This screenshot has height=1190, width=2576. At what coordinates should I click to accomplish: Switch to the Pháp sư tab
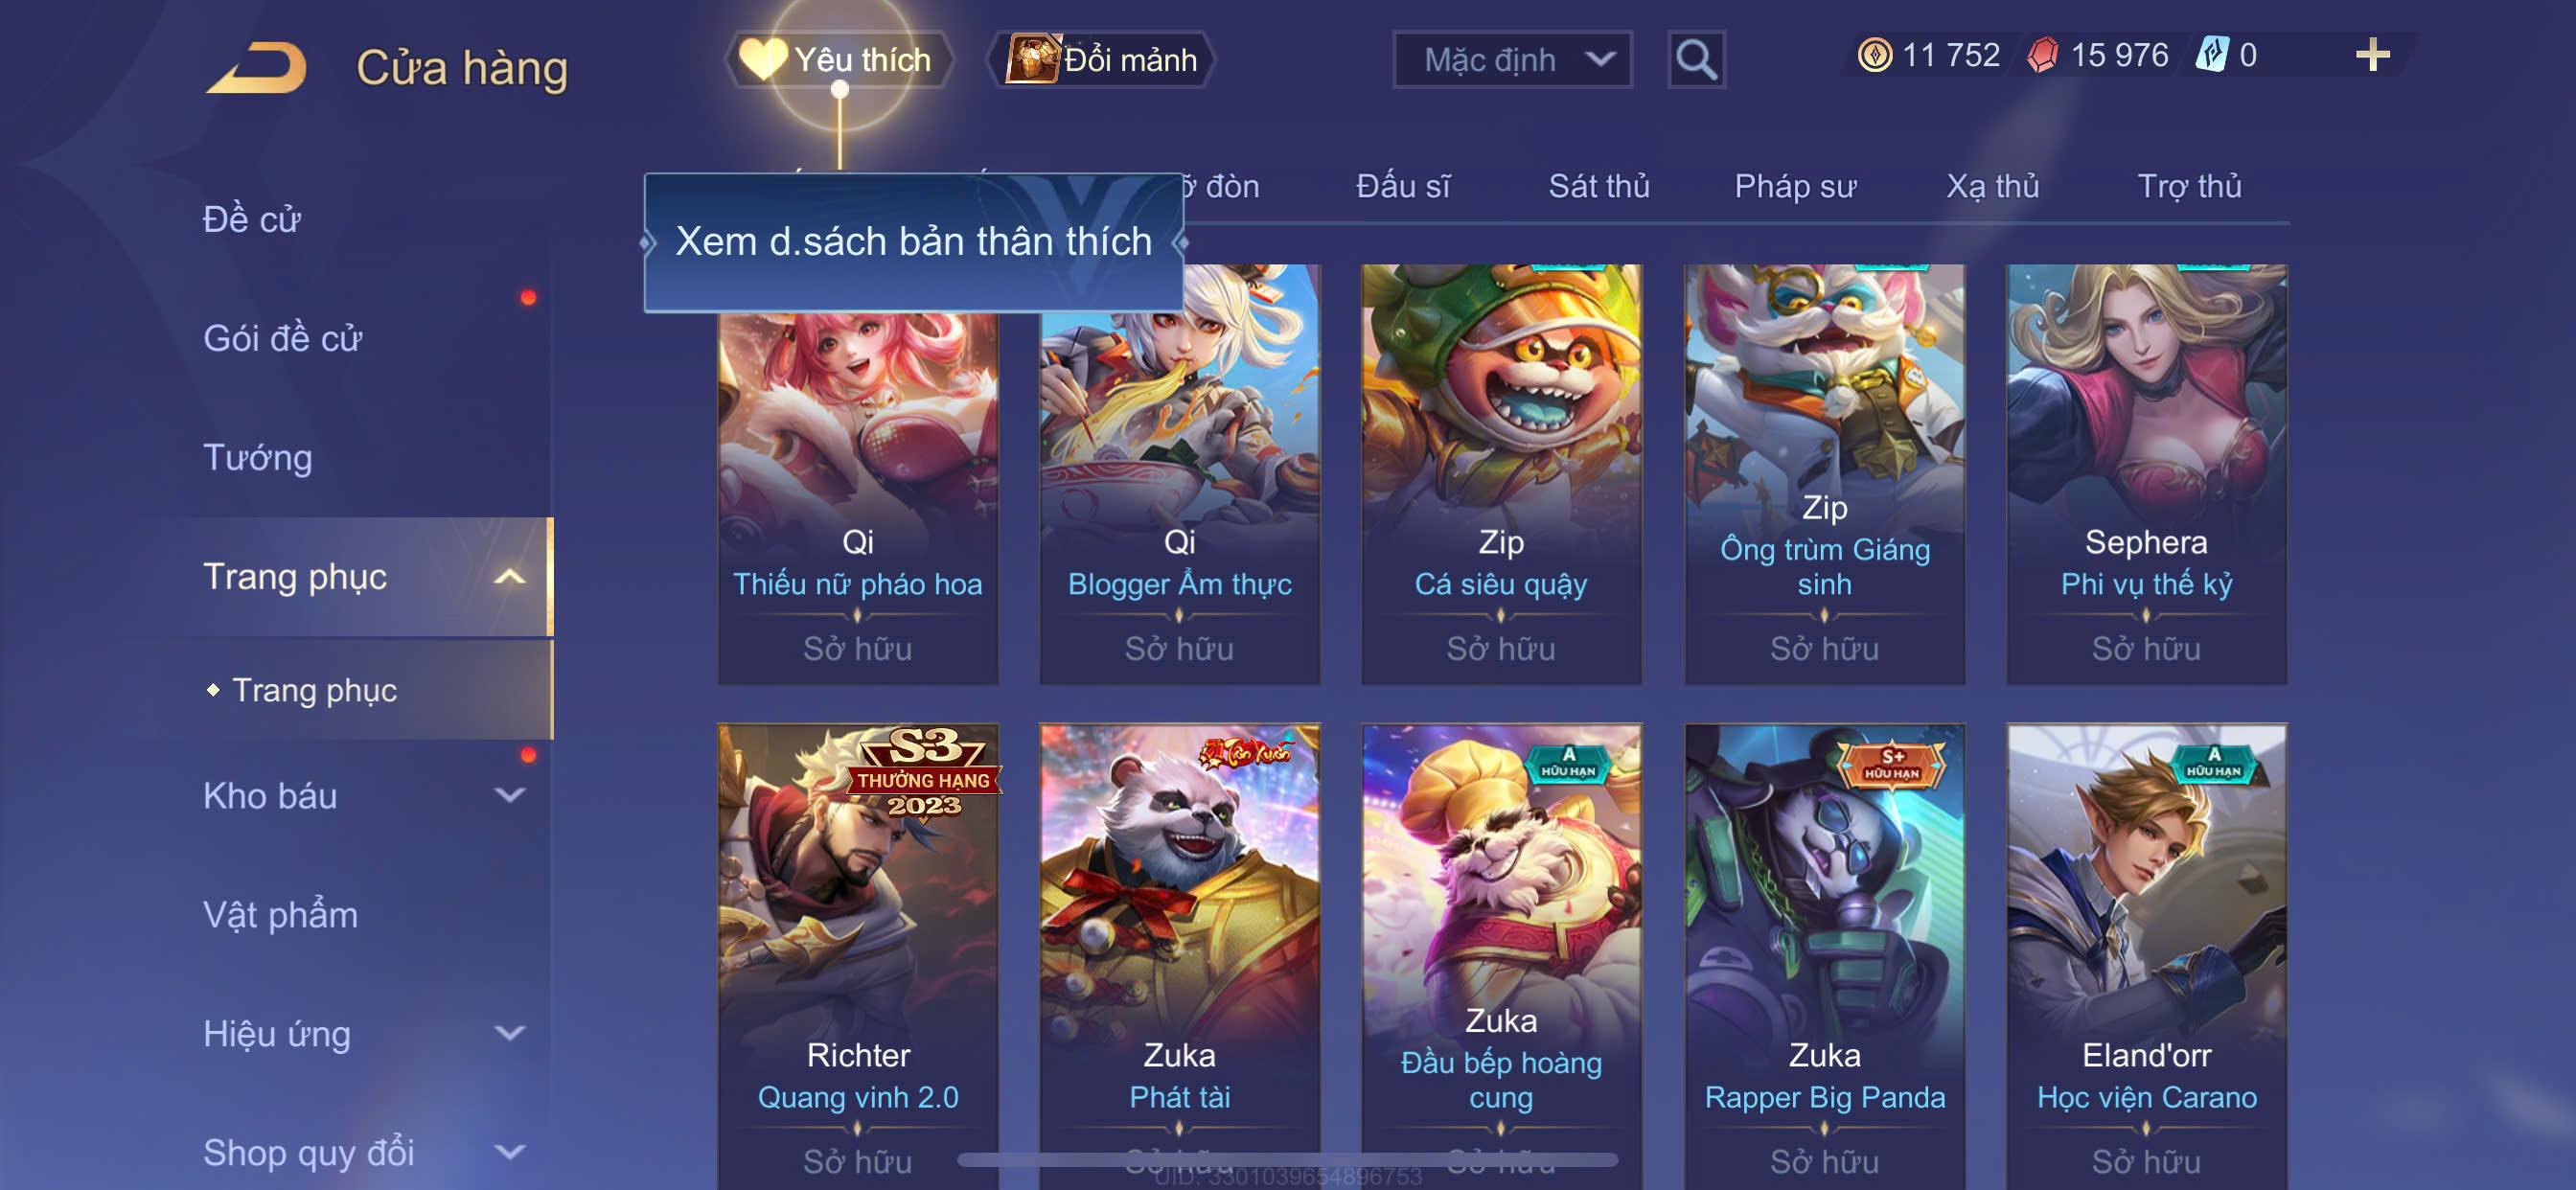click(x=1795, y=186)
